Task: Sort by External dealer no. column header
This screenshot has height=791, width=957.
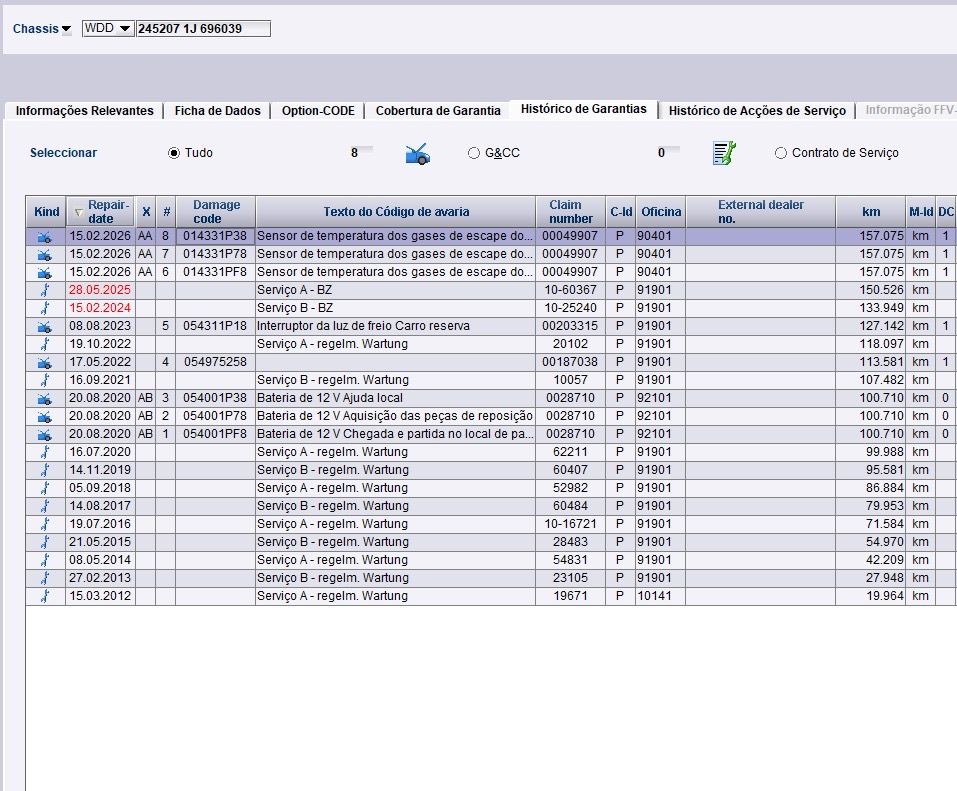Action: click(760, 212)
